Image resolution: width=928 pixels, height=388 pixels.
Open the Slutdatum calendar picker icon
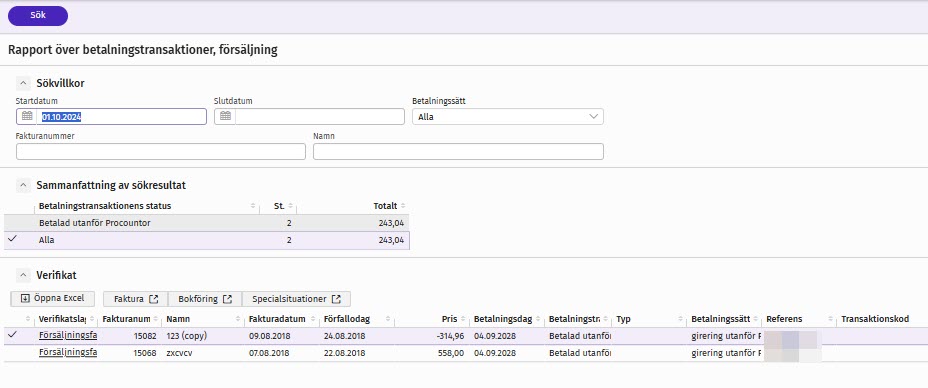[225, 117]
